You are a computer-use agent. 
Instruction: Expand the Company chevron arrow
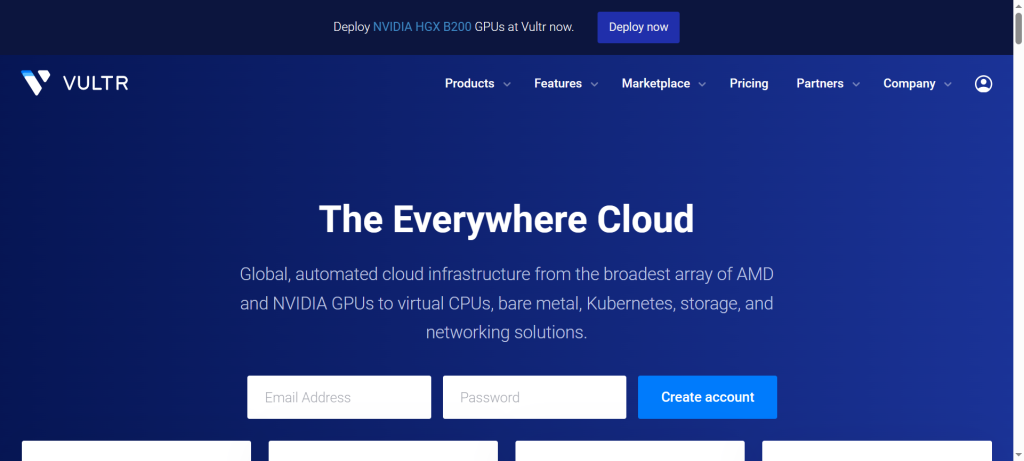(x=948, y=84)
